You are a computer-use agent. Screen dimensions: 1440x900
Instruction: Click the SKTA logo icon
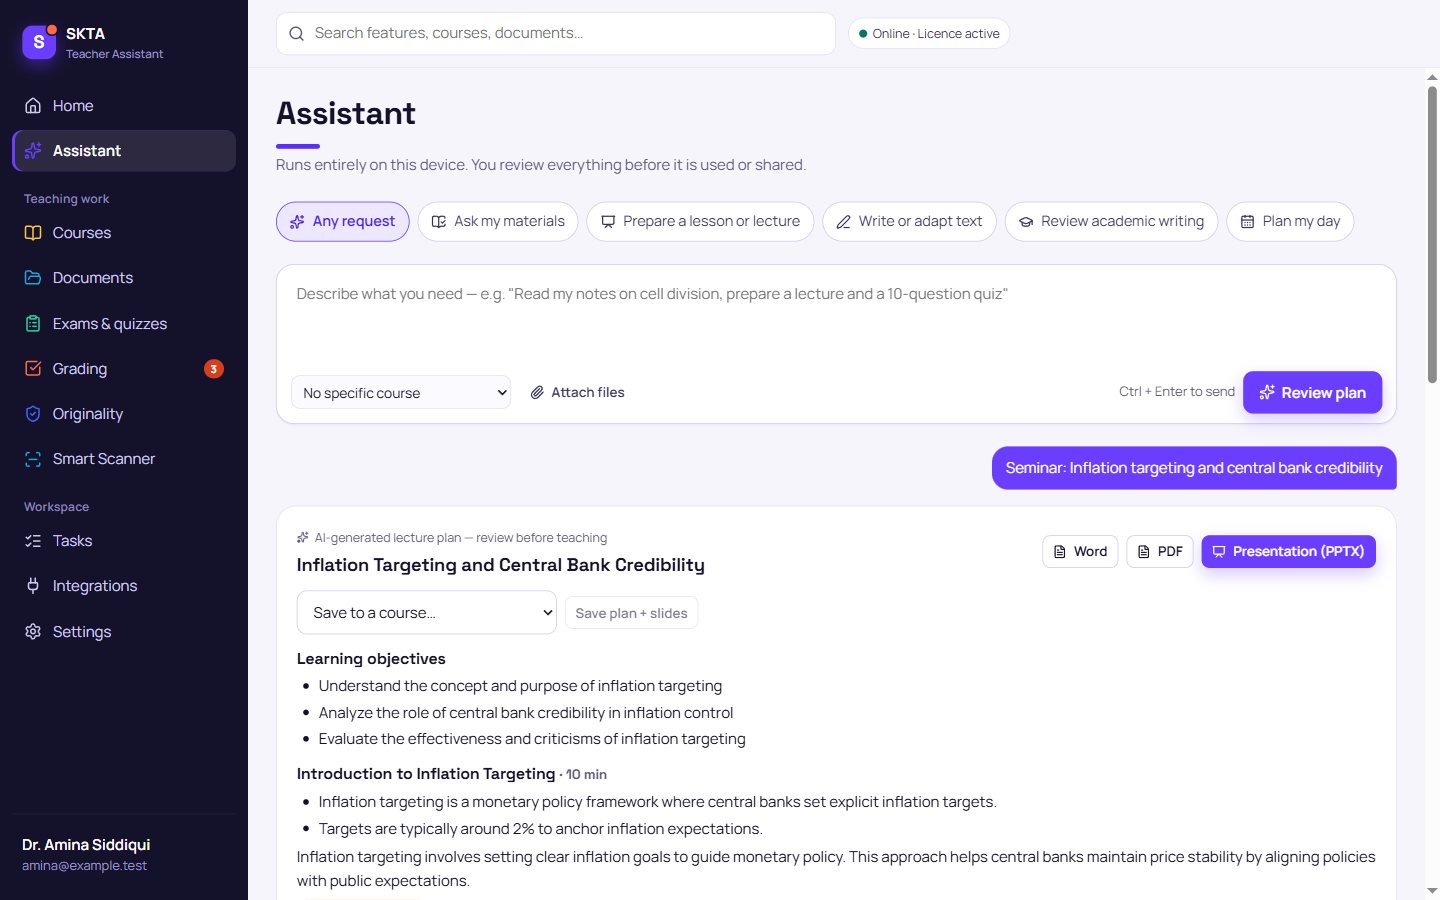pyautogui.click(x=39, y=42)
